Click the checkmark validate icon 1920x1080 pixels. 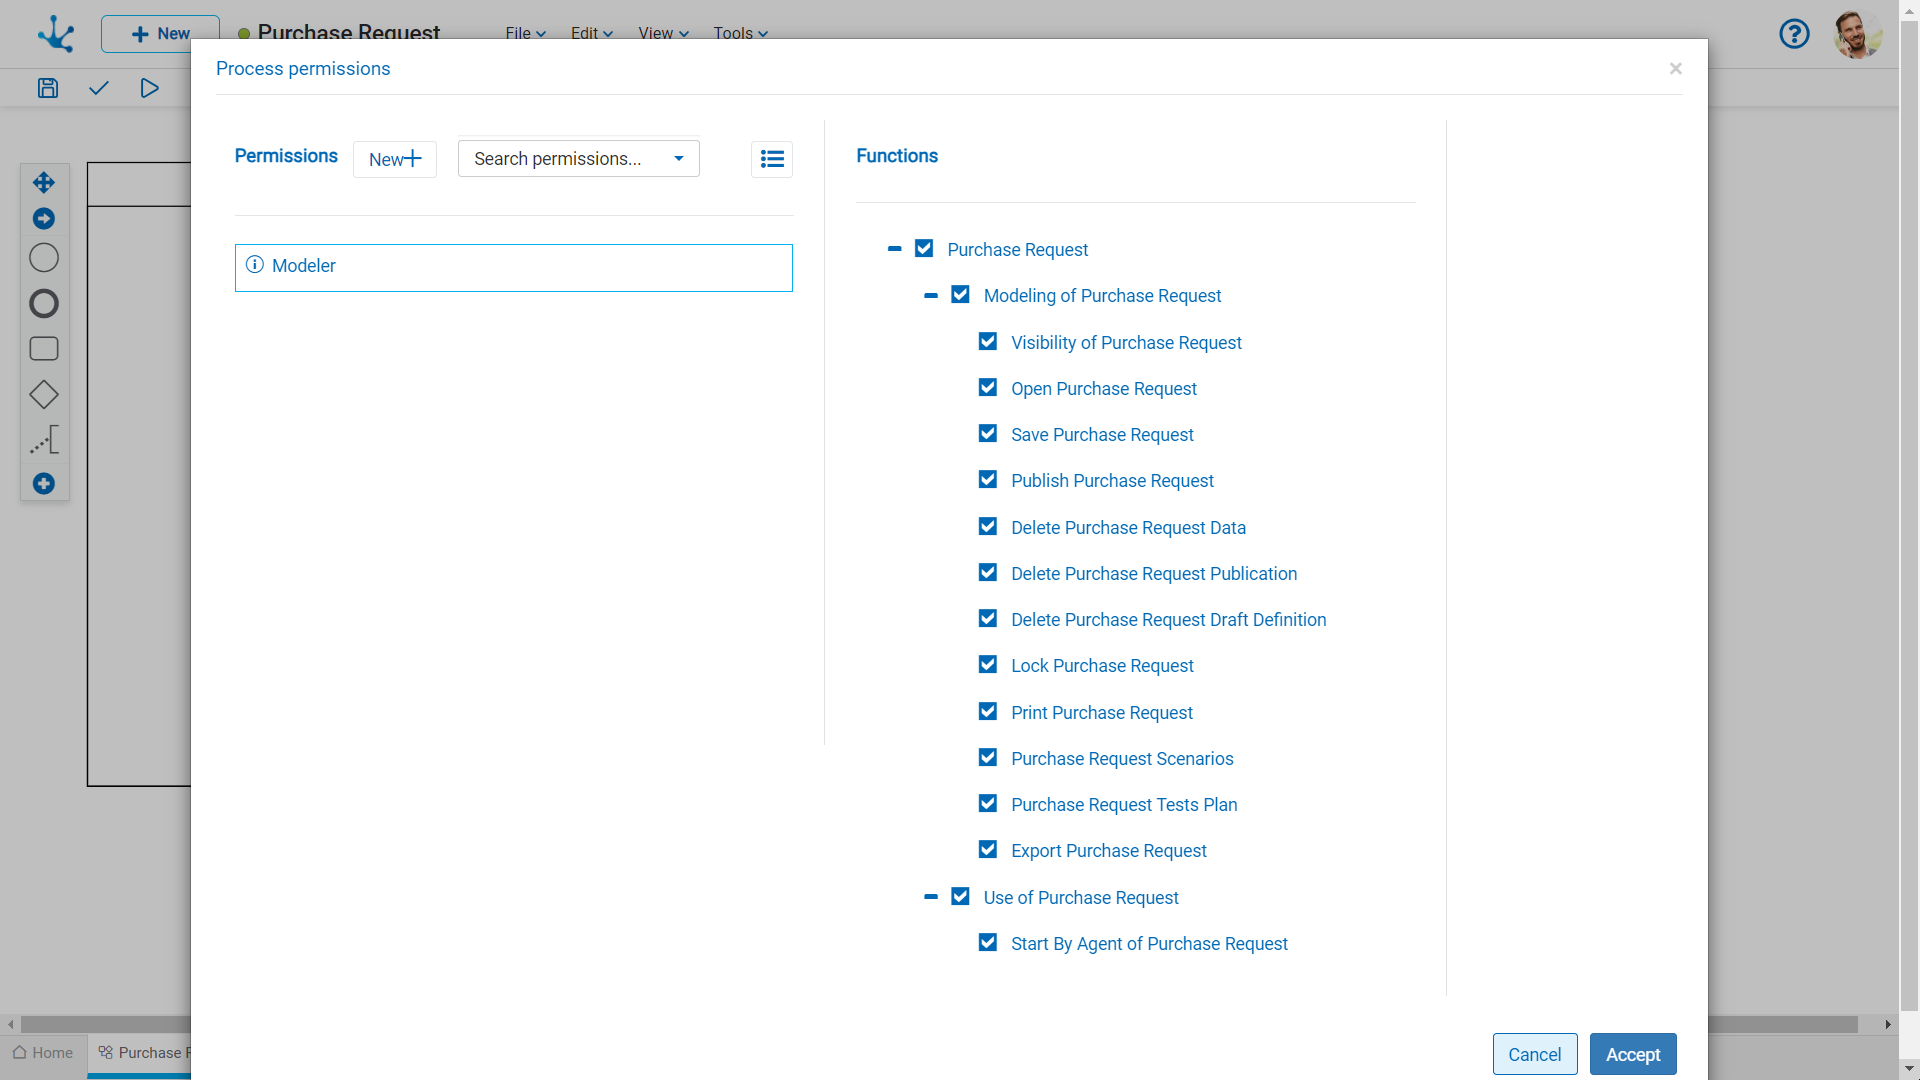coord(98,88)
